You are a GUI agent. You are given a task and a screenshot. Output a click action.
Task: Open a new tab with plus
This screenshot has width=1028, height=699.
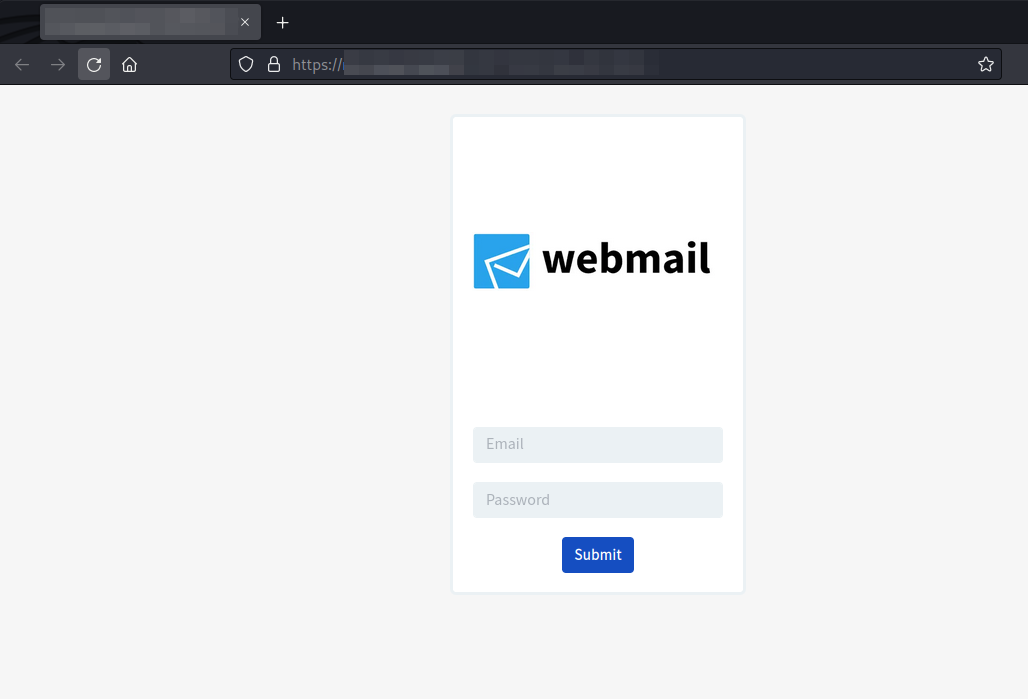pos(283,23)
